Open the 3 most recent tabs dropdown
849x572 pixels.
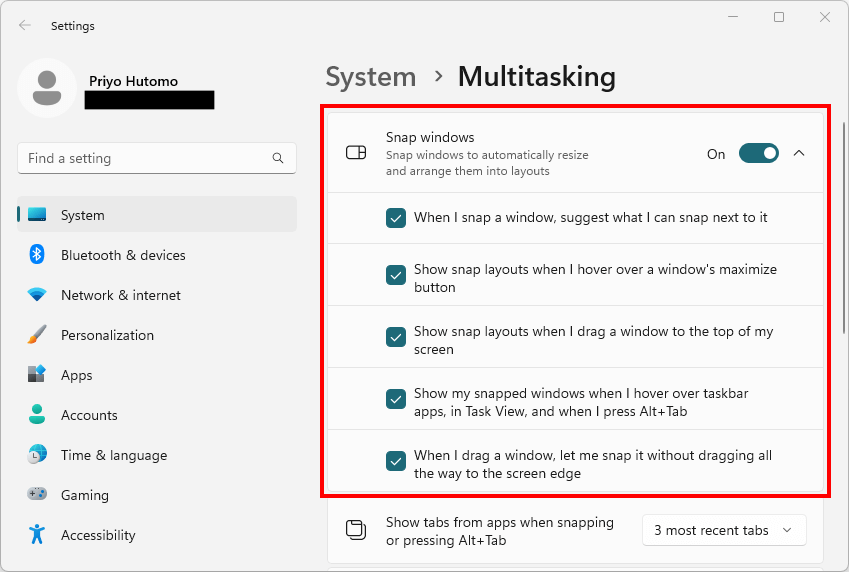tap(723, 530)
